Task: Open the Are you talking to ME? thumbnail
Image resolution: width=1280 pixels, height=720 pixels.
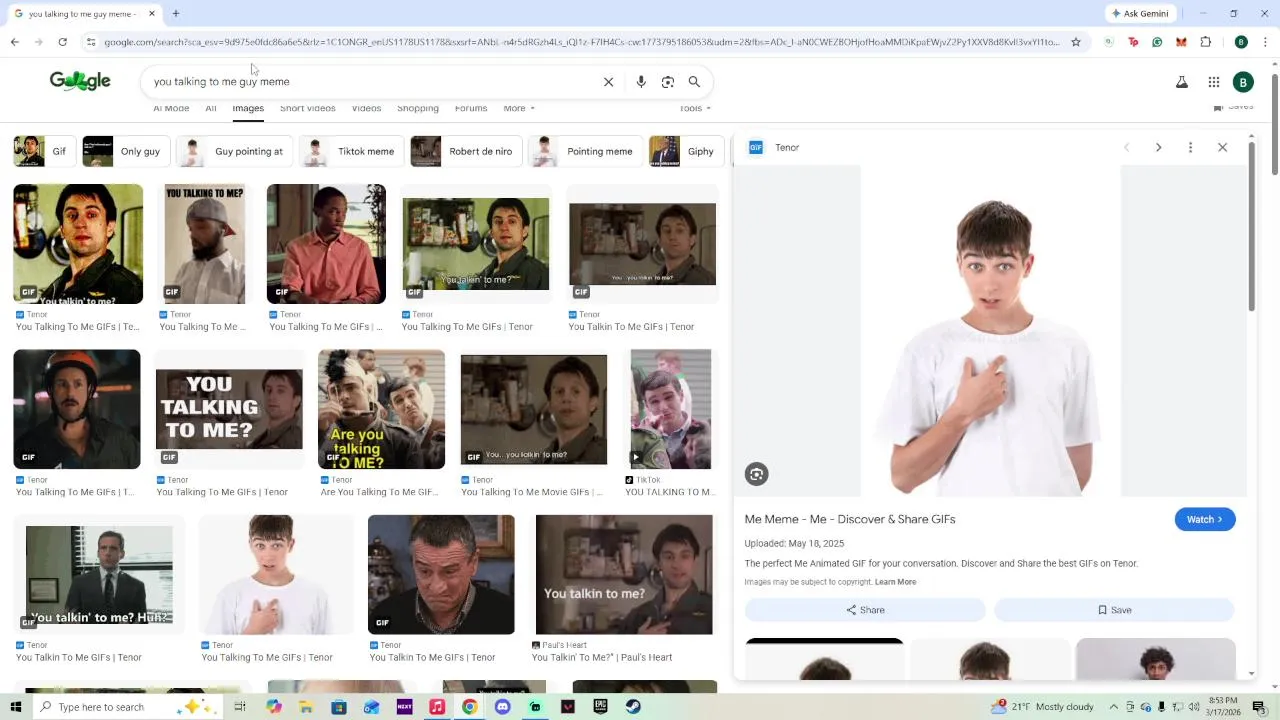Action: click(x=381, y=409)
